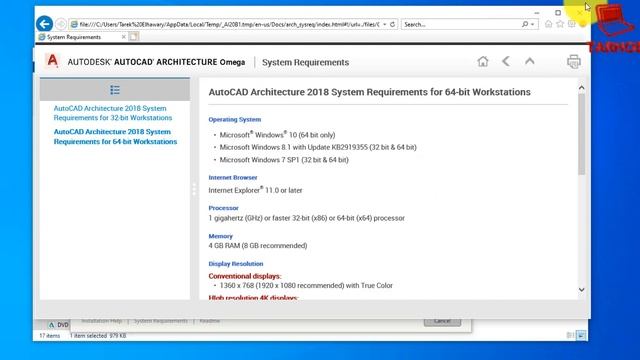Screen dimensions: 640x360
Task: Click the Display Resolution heading
Action: [236, 264]
